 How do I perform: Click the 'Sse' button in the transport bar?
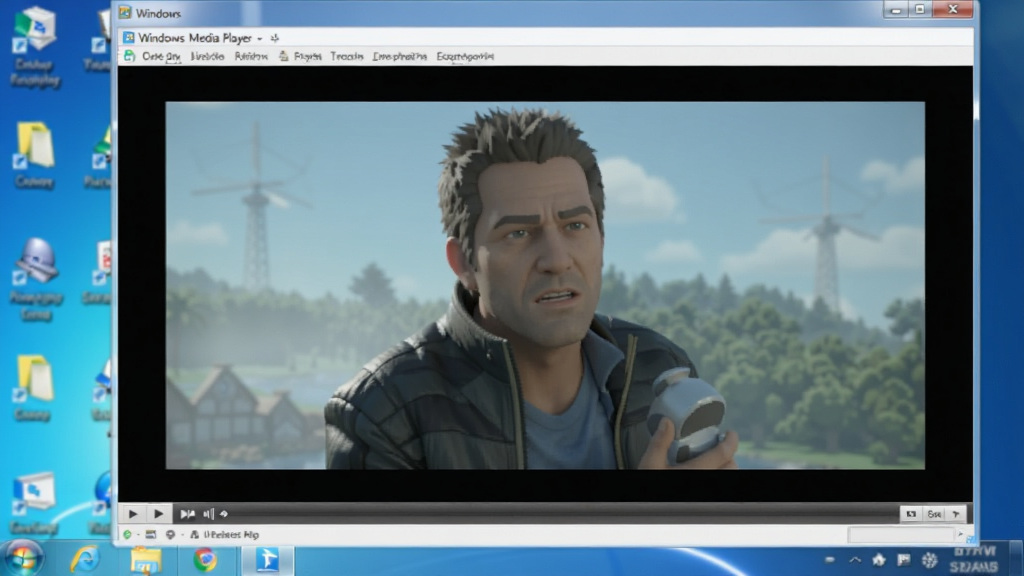[935, 514]
